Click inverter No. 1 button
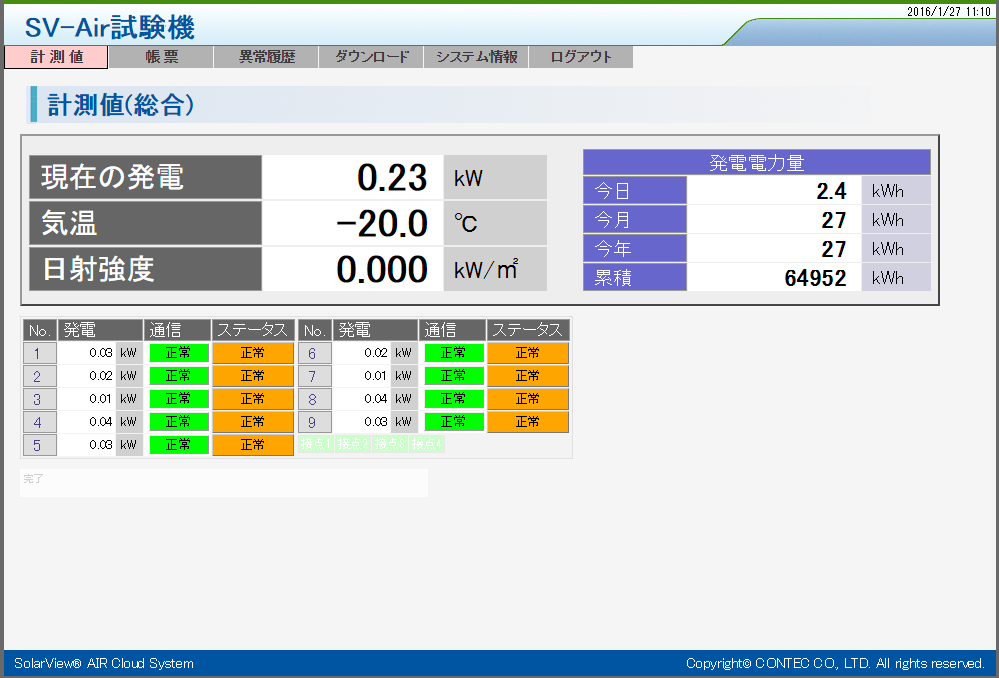 [x=38, y=353]
